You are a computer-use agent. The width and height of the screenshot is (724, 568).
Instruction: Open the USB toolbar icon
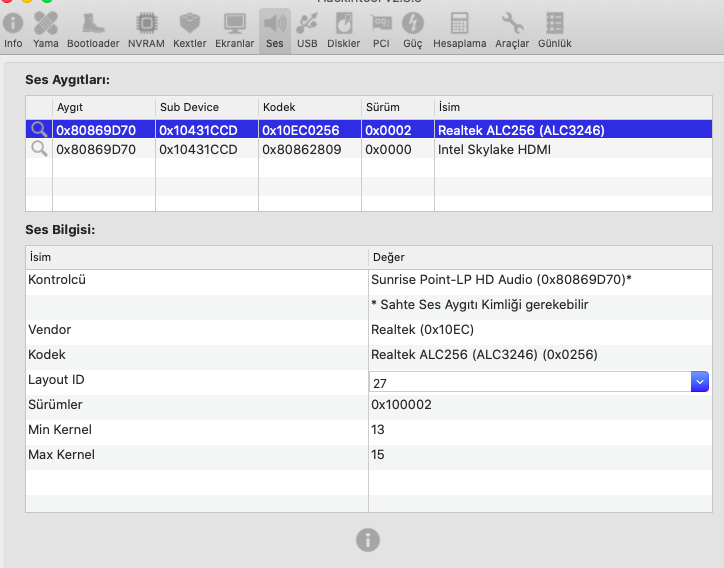[x=307, y=28]
